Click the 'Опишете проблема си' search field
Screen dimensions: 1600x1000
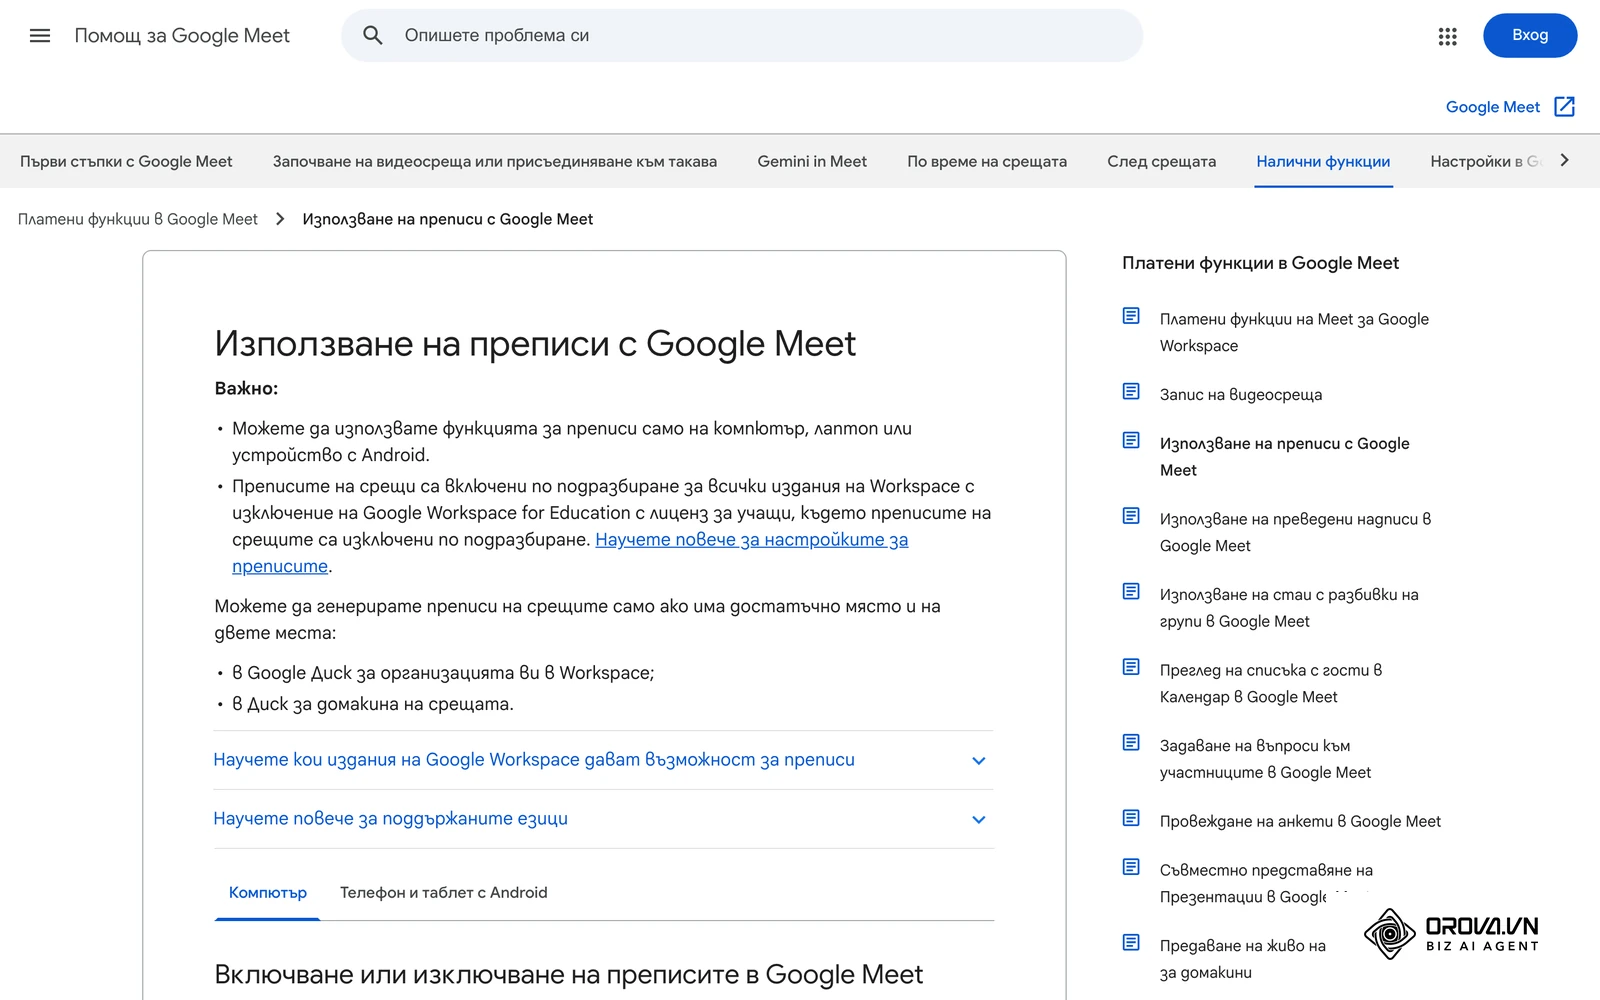point(742,36)
